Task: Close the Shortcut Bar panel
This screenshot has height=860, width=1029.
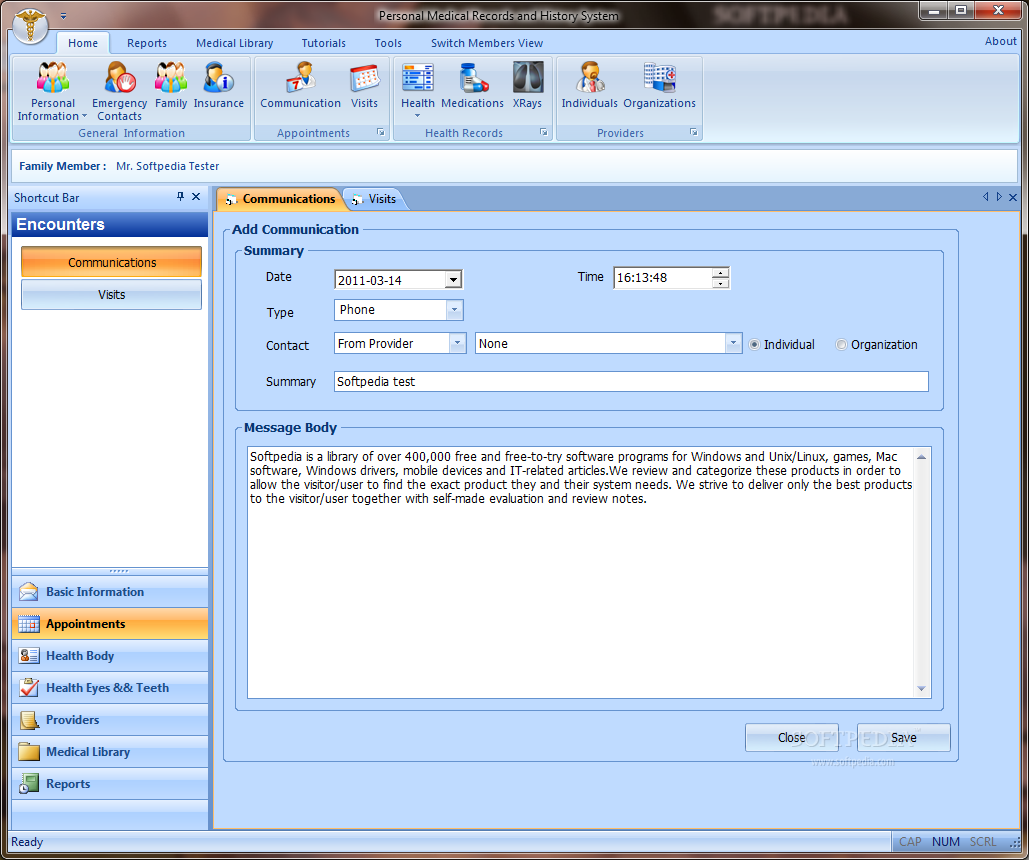Action: [196, 196]
